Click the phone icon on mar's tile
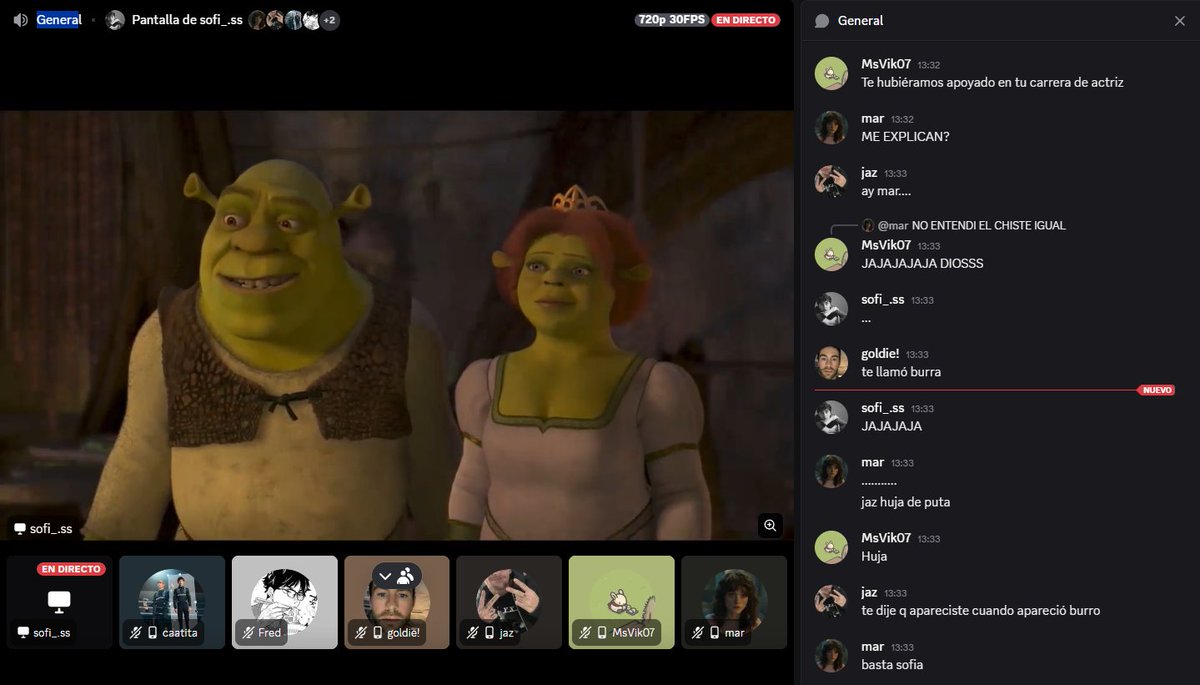This screenshot has width=1200, height=685. point(715,633)
